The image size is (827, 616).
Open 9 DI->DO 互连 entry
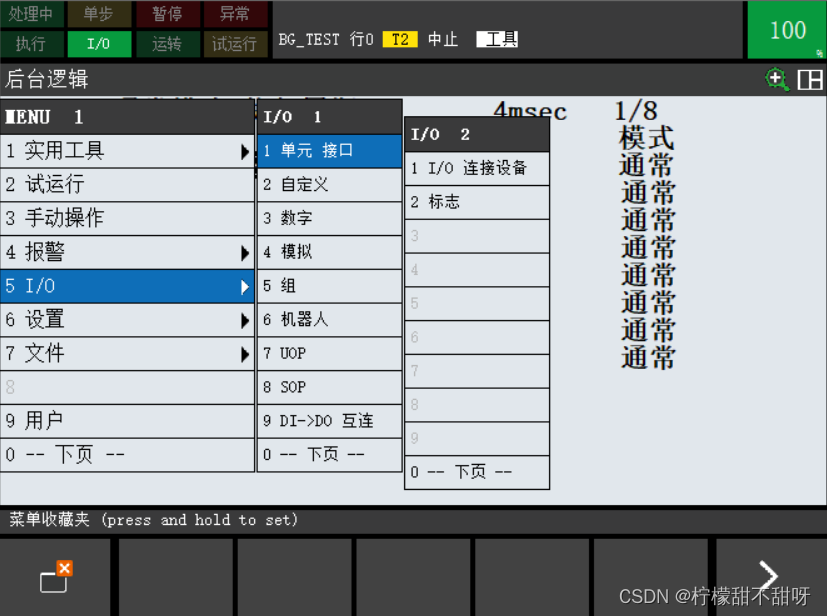pyautogui.click(x=330, y=421)
